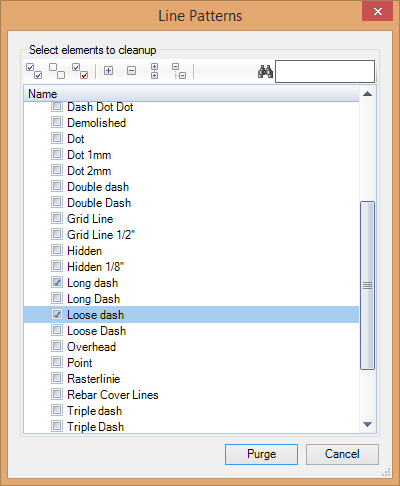Tick the Point checkbox
The image size is (400, 486).
57,362
